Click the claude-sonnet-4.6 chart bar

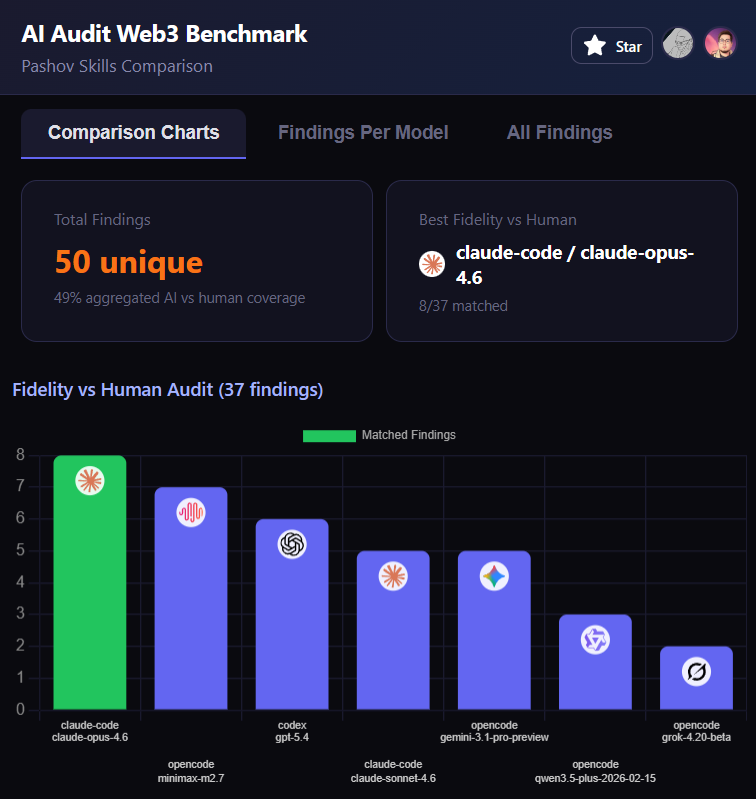tap(393, 630)
